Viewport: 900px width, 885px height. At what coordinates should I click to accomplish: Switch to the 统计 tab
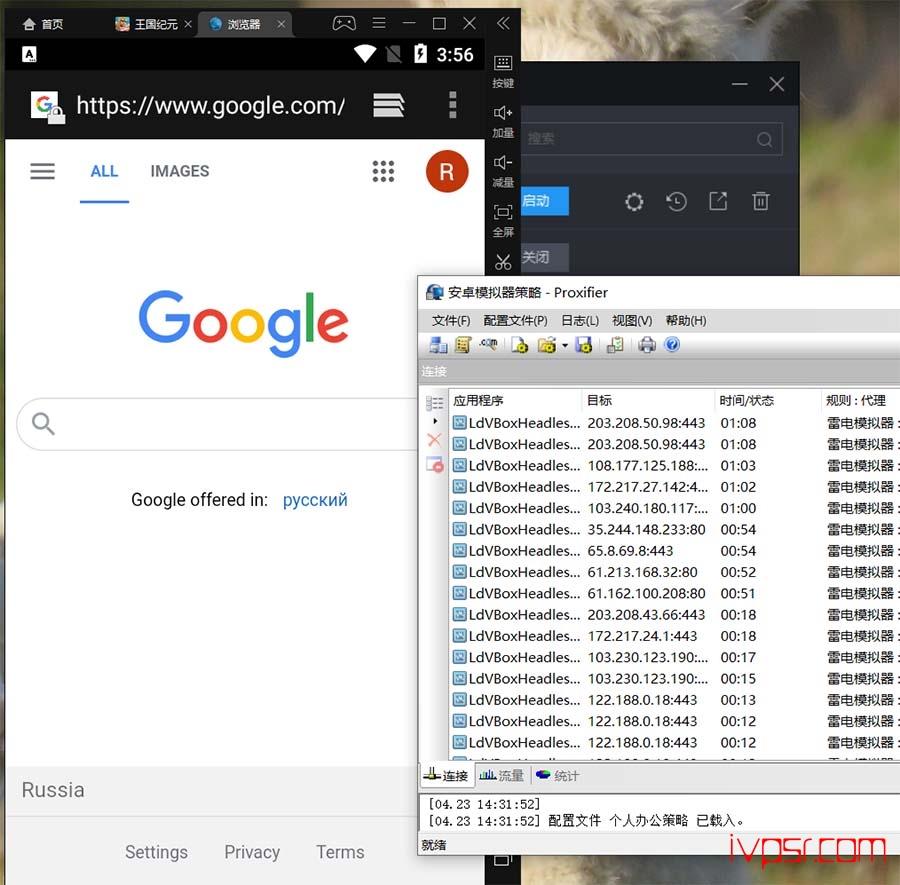point(557,776)
